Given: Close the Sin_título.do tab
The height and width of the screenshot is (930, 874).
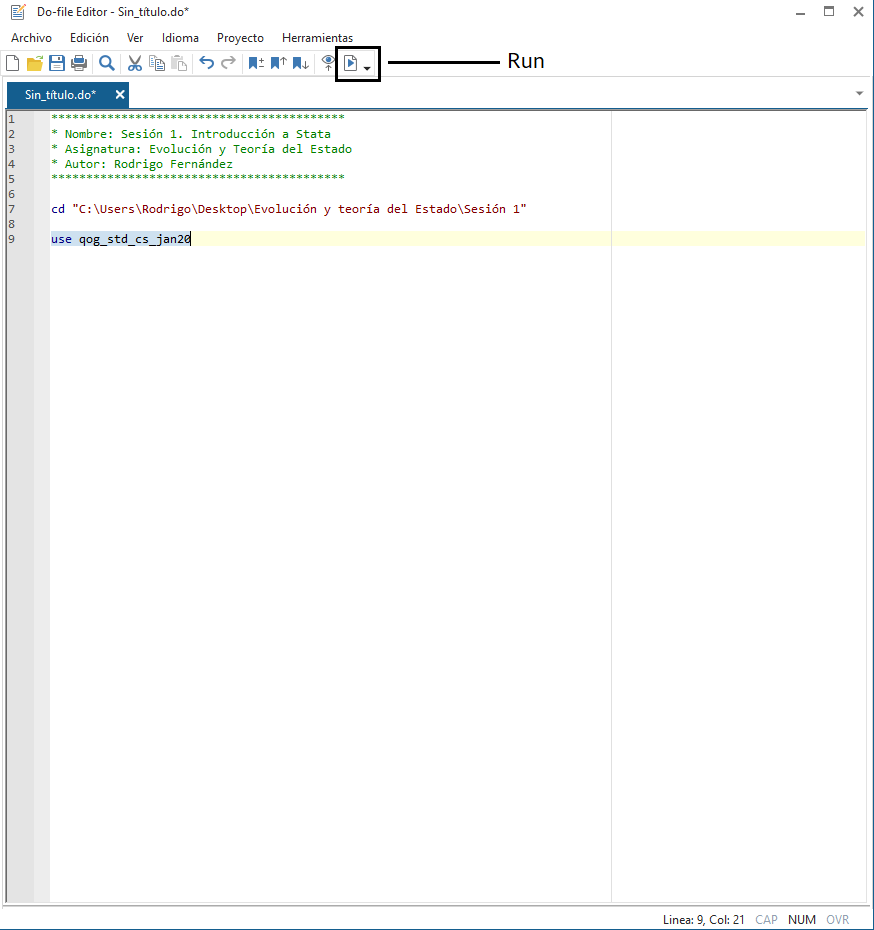Looking at the screenshot, I should [120, 95].
